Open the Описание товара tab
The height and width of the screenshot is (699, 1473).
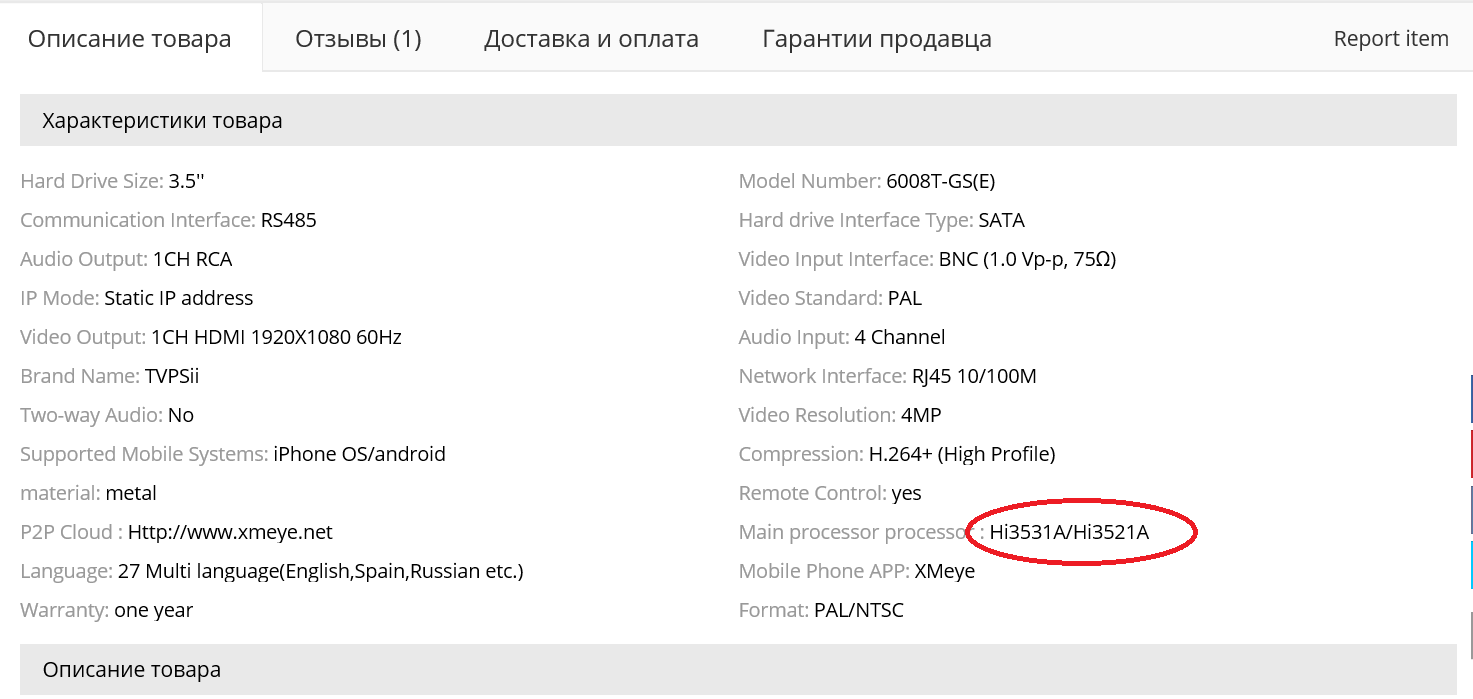pyautogui.click(x=130, y=39)
